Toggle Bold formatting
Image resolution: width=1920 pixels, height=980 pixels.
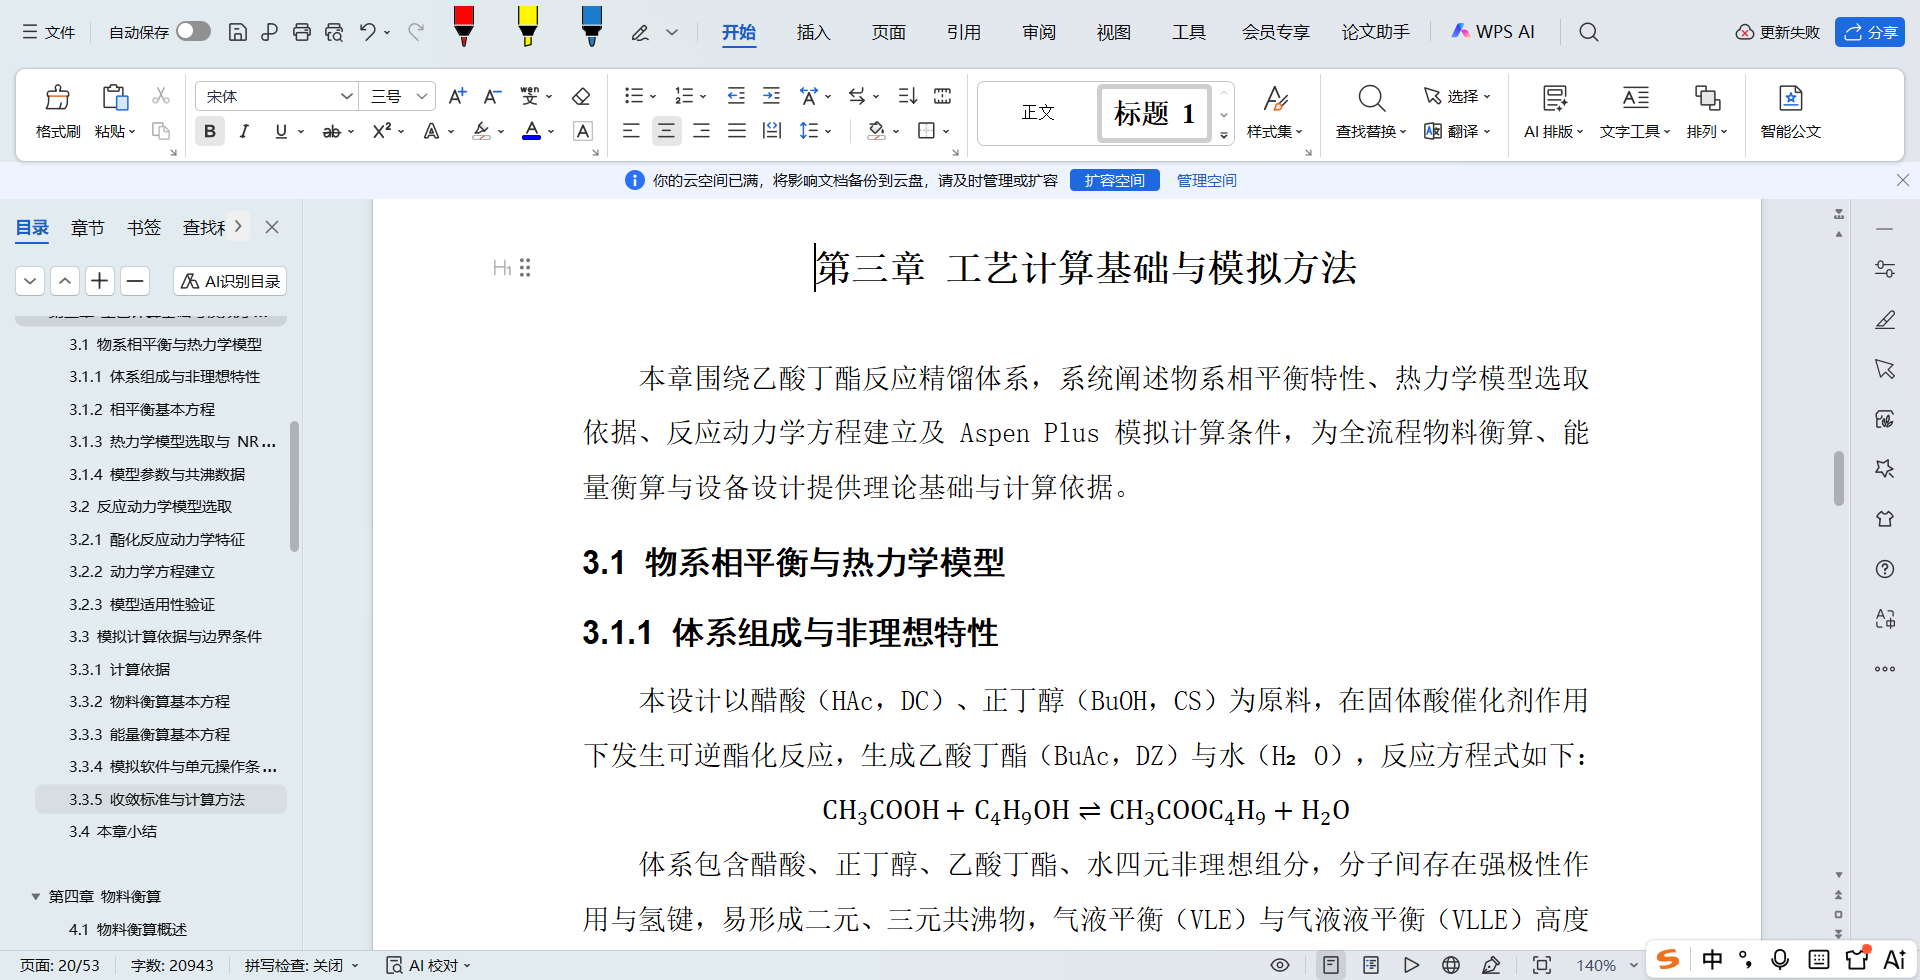209,131
